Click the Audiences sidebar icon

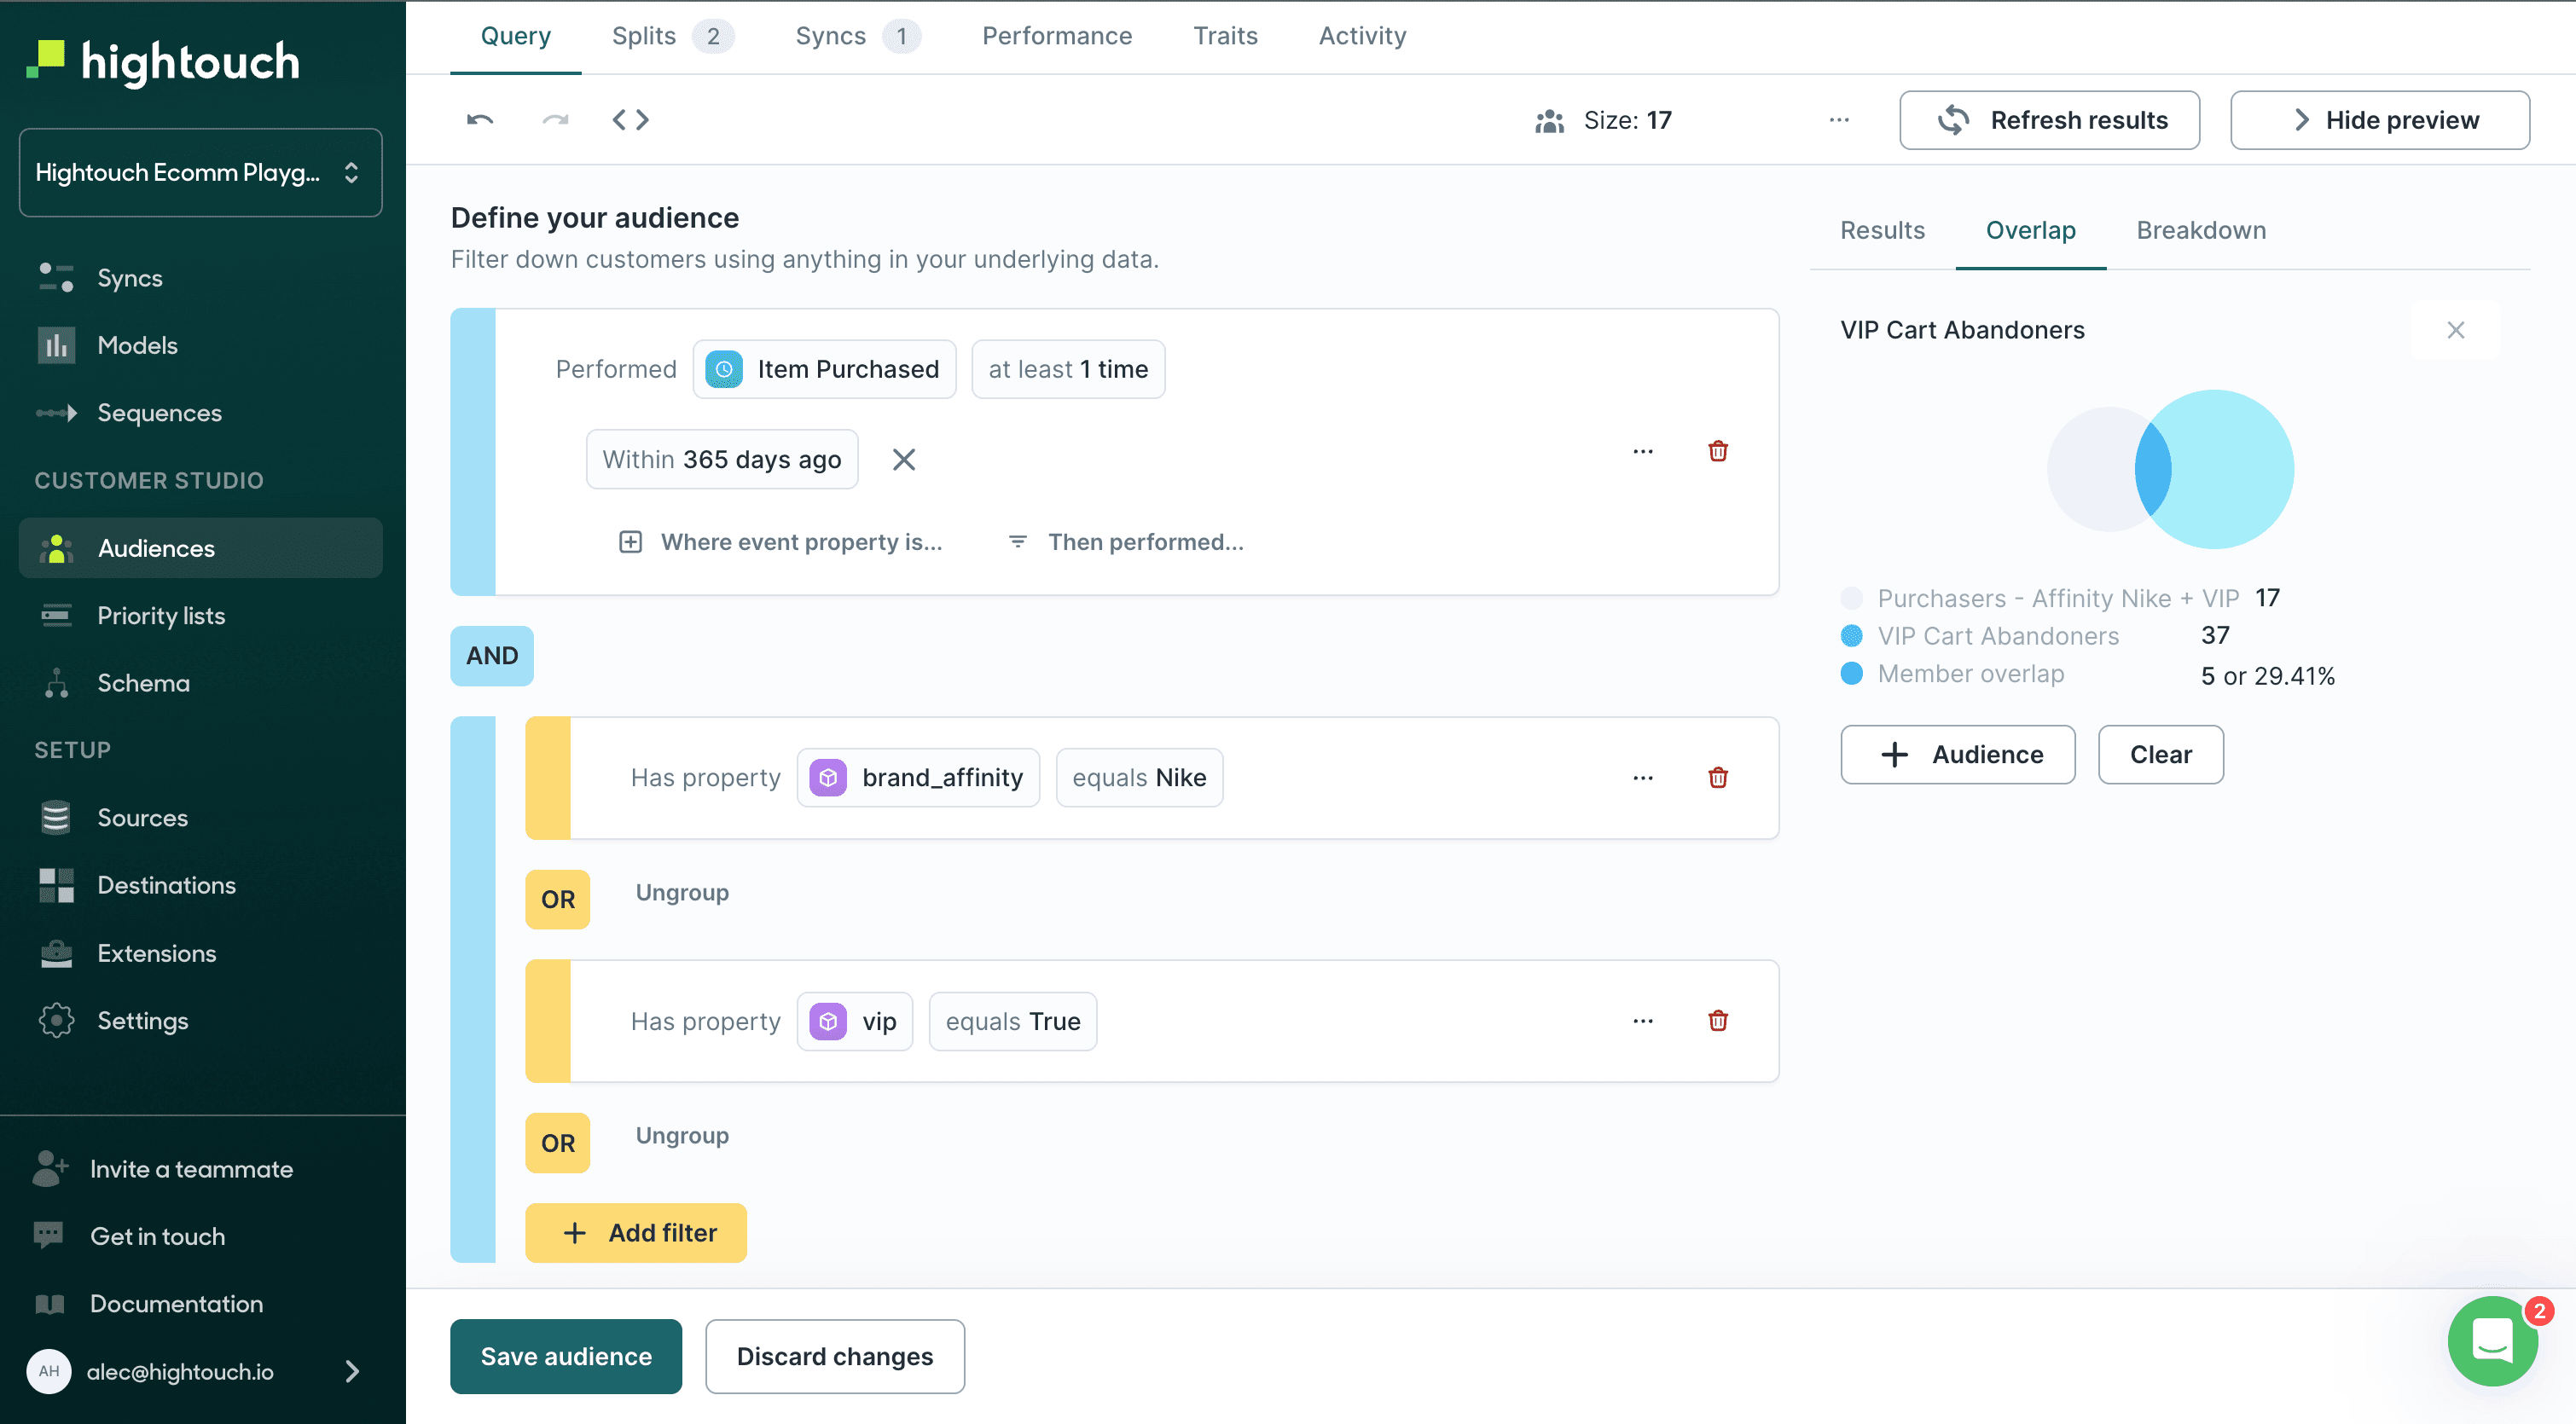click(x=56, y=547)
